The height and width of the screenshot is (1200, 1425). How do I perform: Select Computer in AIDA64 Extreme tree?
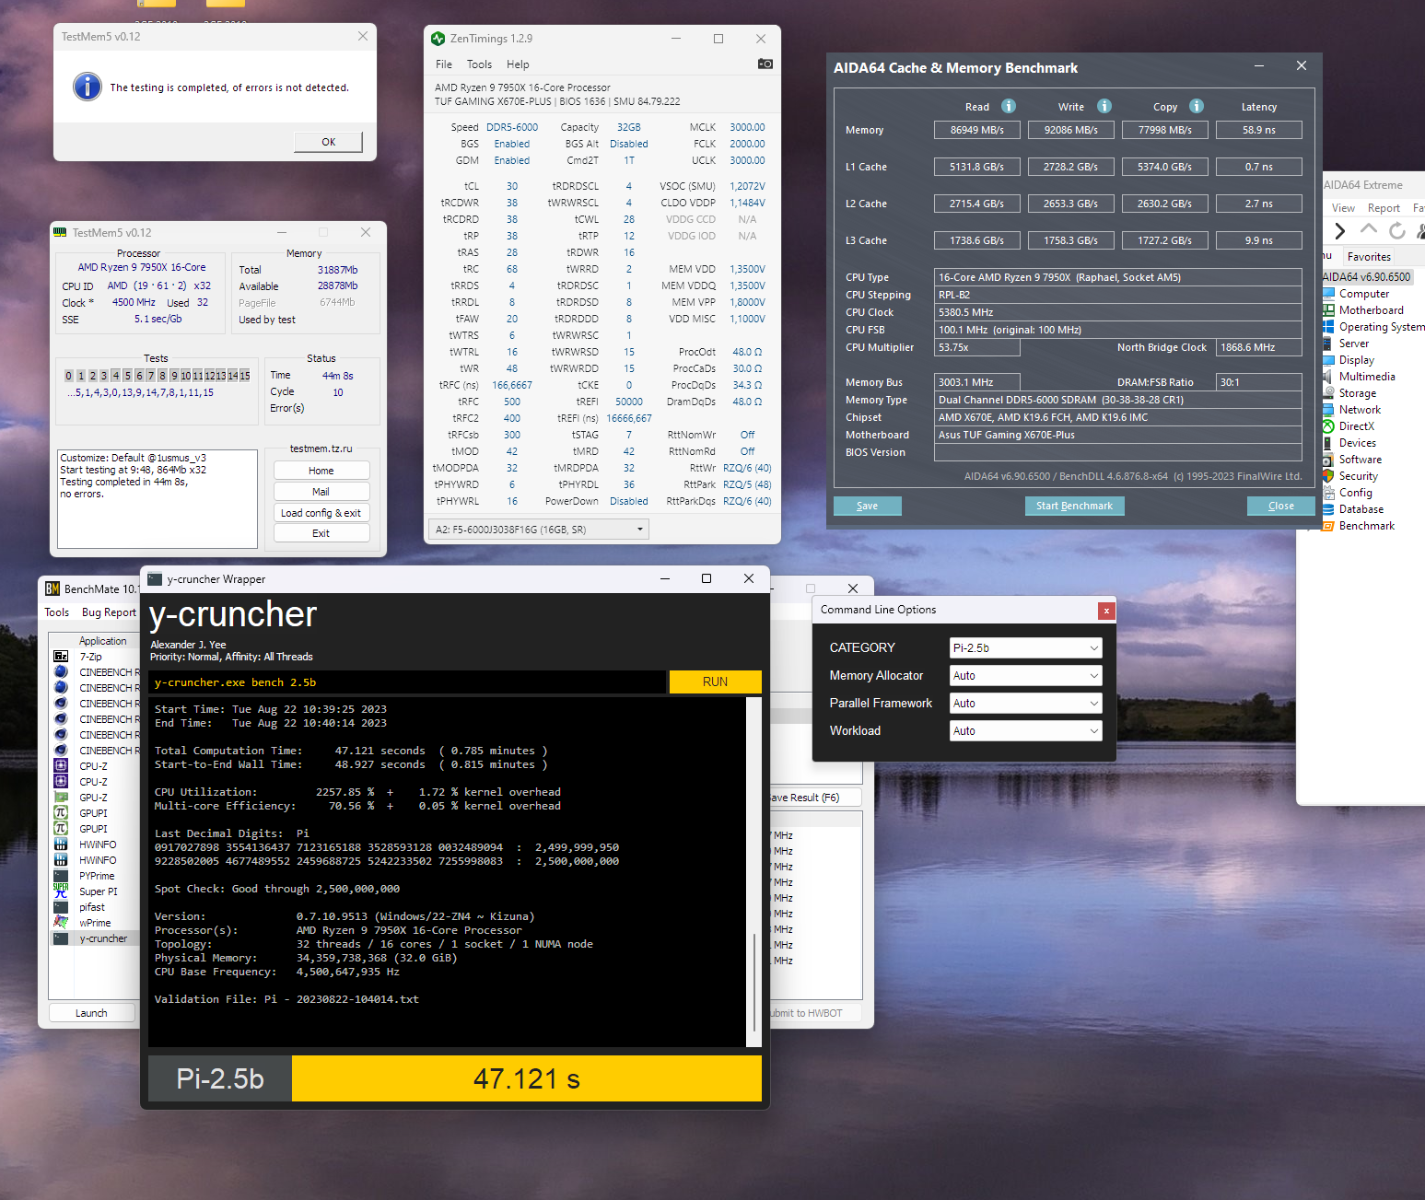[x=1364, y=294]
